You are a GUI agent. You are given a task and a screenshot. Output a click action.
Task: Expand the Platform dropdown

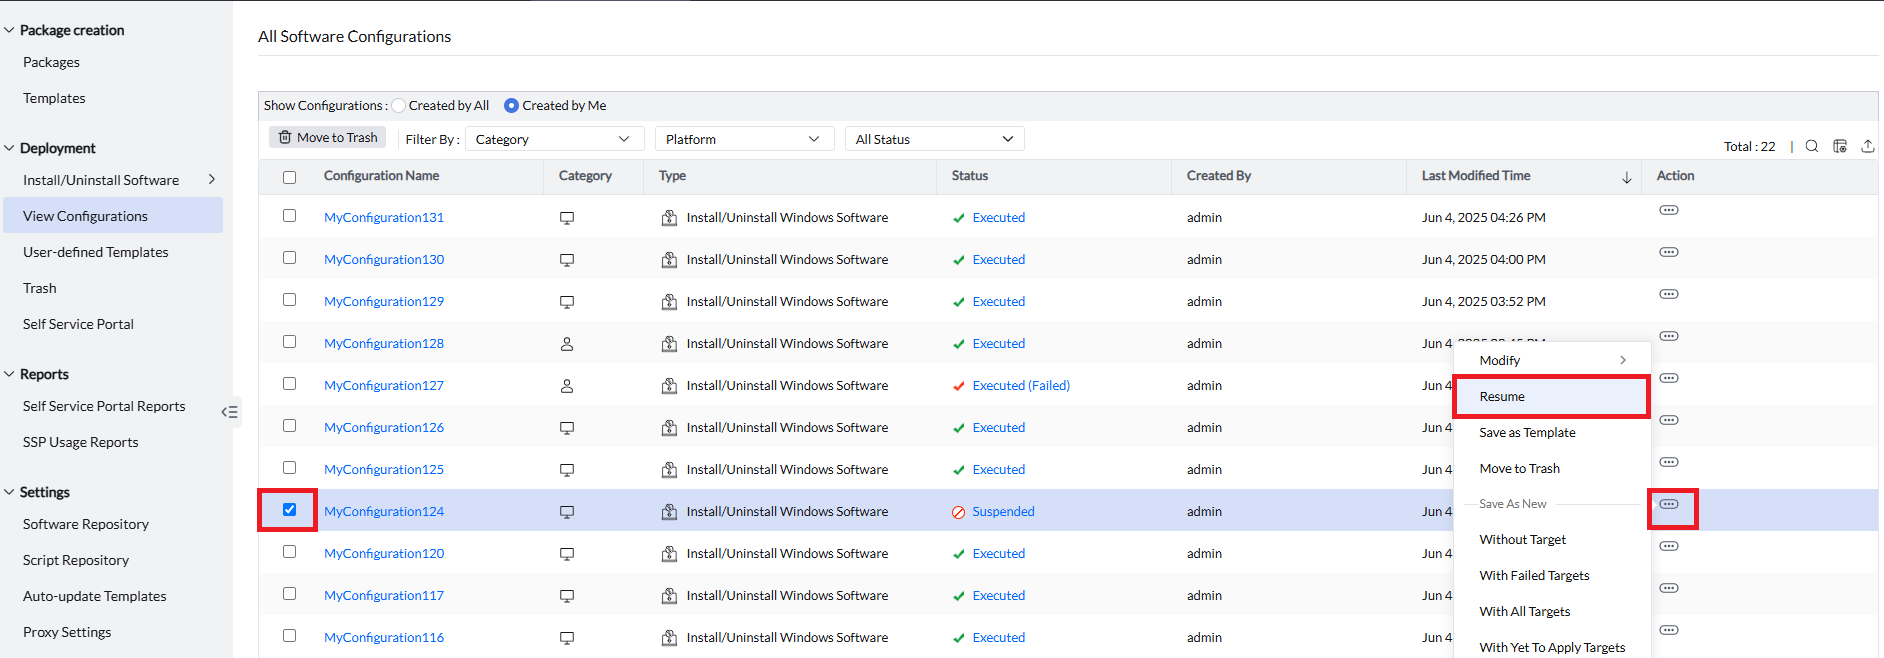click(743, 139)
